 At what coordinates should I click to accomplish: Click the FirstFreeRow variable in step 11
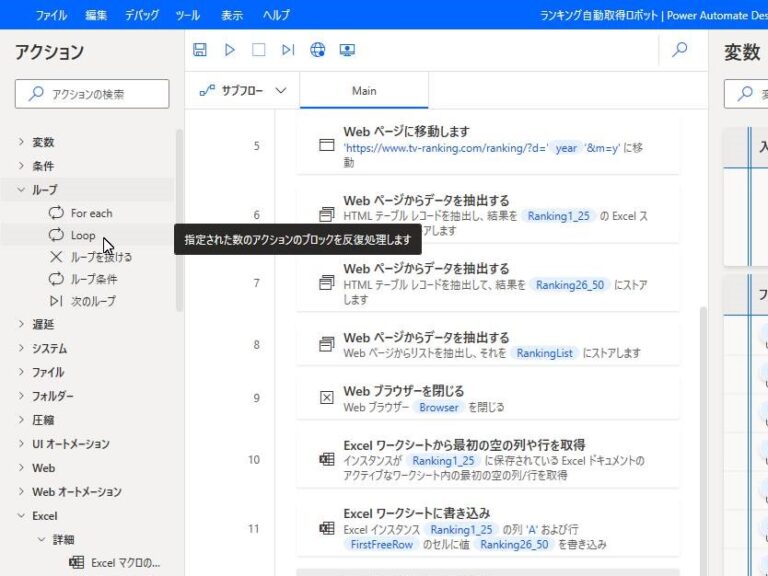[x=382, y=545]
